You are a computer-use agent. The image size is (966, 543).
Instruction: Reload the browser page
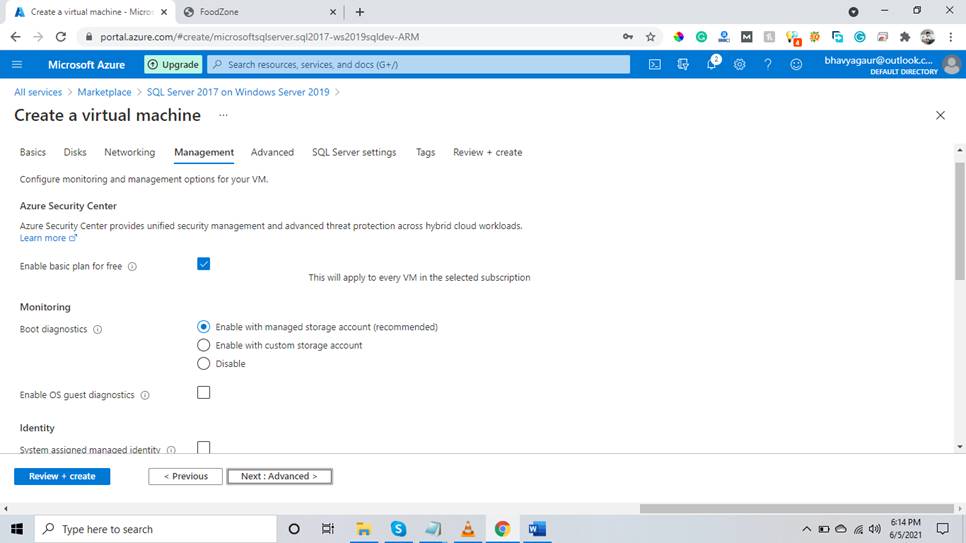pyautogui.click(x=60, y=37)
